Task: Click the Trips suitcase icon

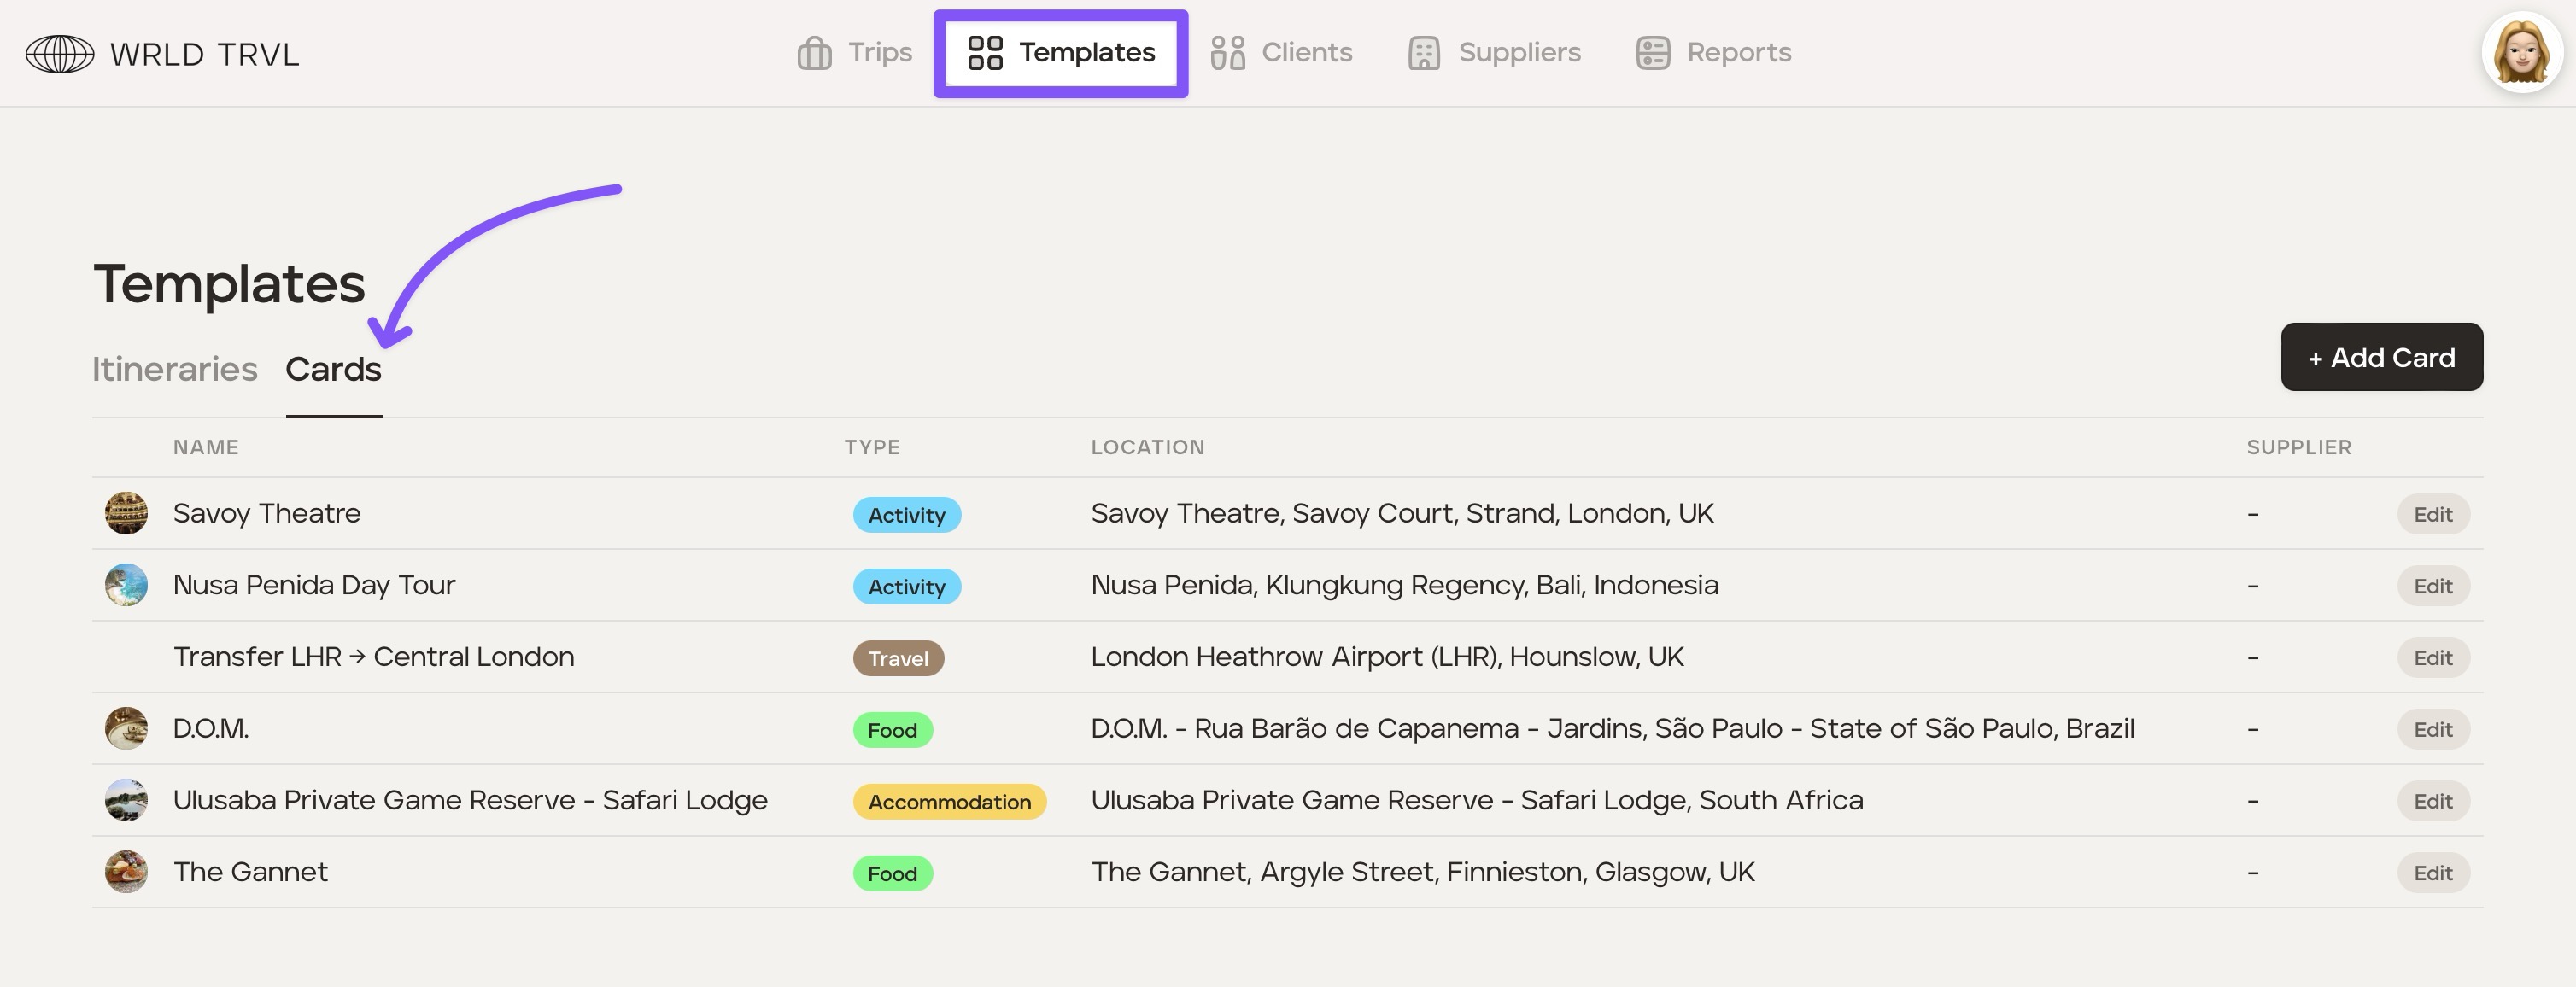Action: pyautogui.click(x=814, y=53)
